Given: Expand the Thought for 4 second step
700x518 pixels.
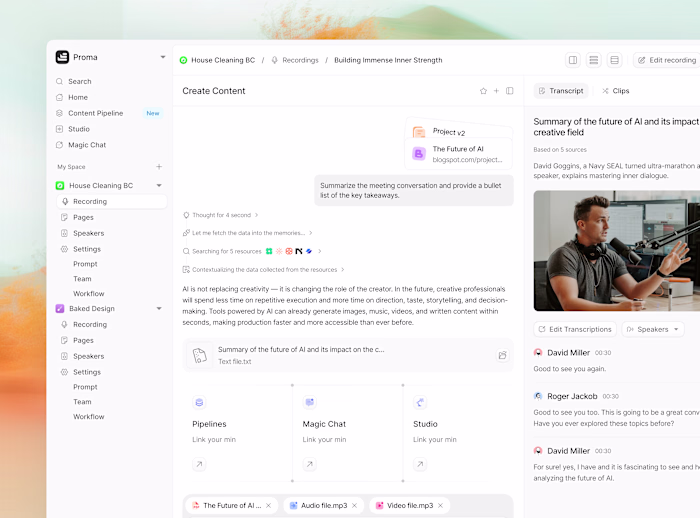Looking at the screenshot, I should [221, 215].
